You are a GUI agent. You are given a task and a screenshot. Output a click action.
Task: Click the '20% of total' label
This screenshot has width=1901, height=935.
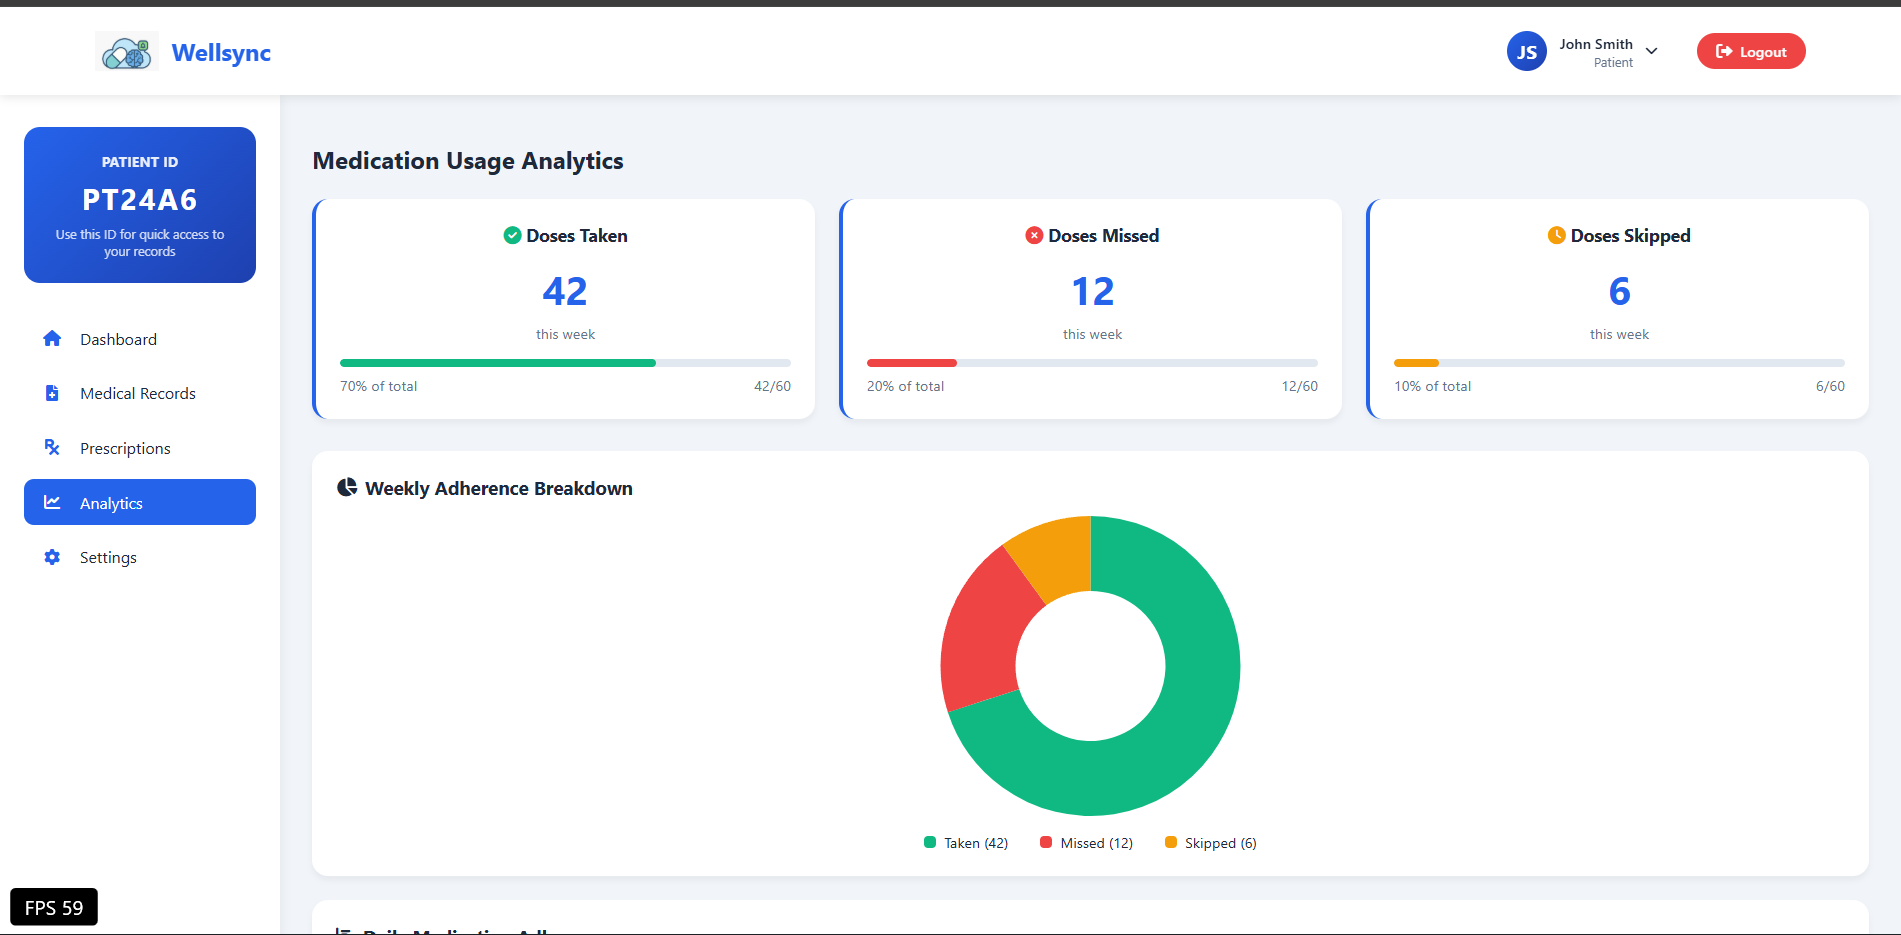tap(905, 386)
